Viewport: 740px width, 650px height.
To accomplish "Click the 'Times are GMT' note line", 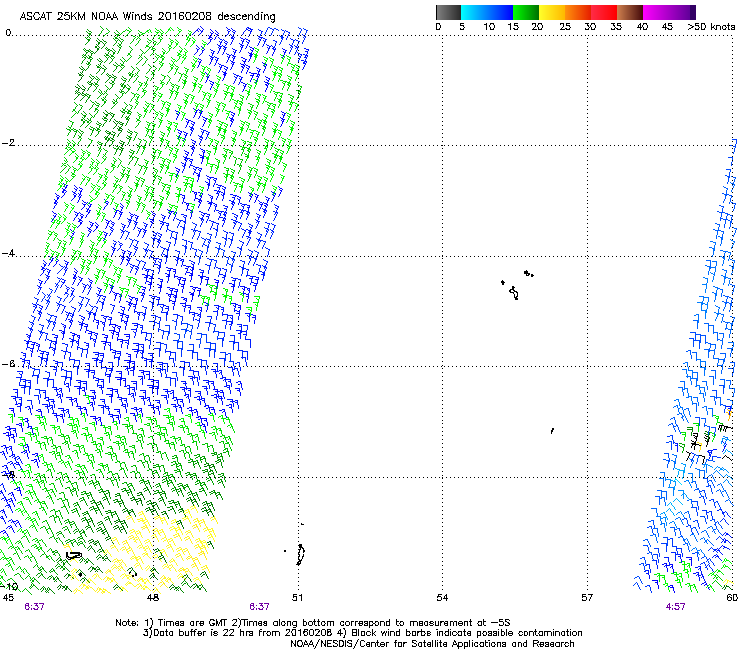I will tap(313, 623).
